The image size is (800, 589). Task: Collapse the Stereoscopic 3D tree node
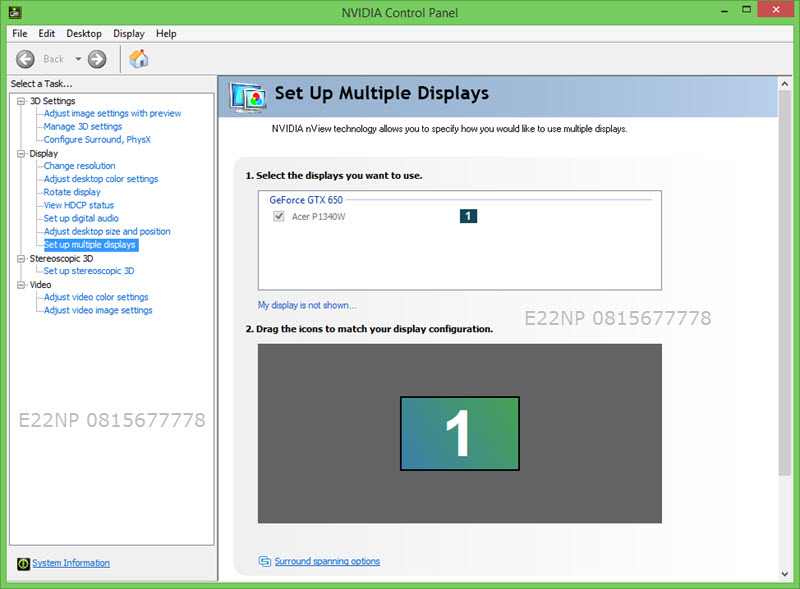click(21, 259)
